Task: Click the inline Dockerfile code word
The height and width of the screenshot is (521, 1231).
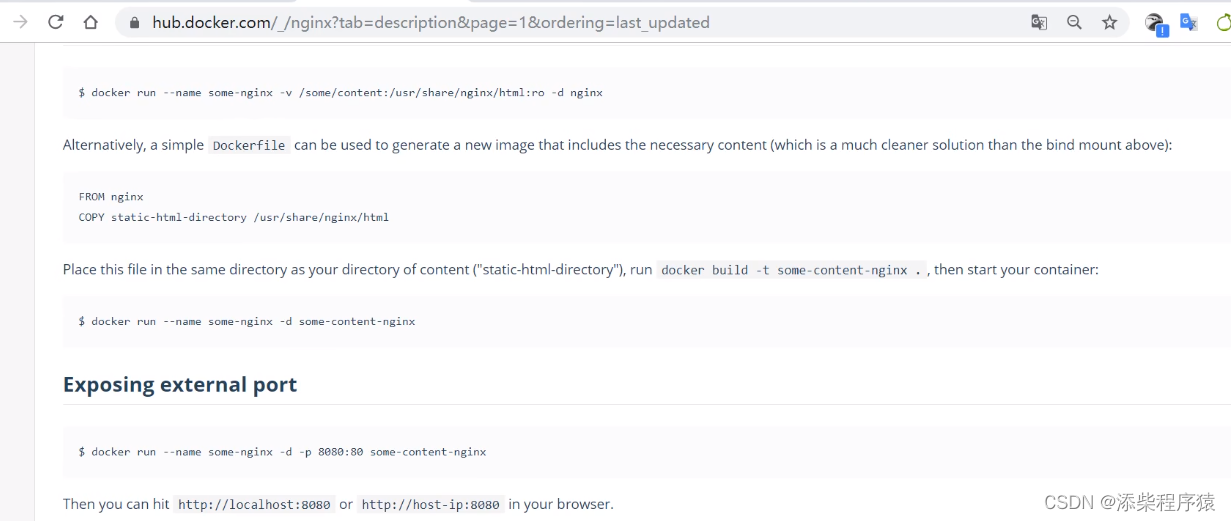Action: point(249,145)
